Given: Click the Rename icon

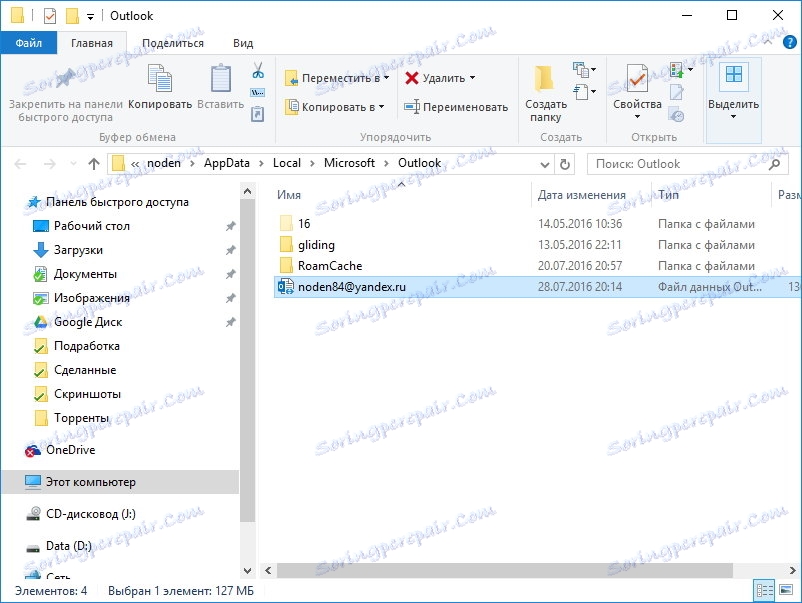Looking at the screenshot, I should tap(412, 107).
